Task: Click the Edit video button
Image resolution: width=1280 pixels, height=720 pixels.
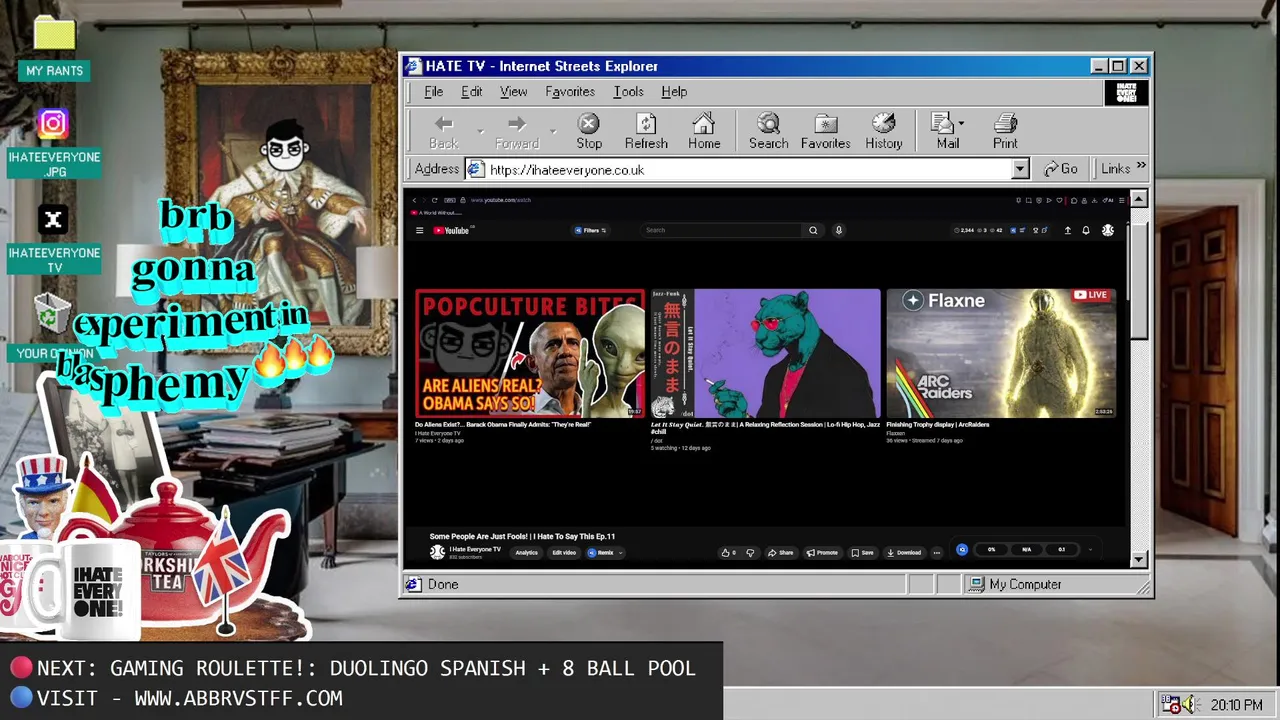Action: tap(564, 552)
